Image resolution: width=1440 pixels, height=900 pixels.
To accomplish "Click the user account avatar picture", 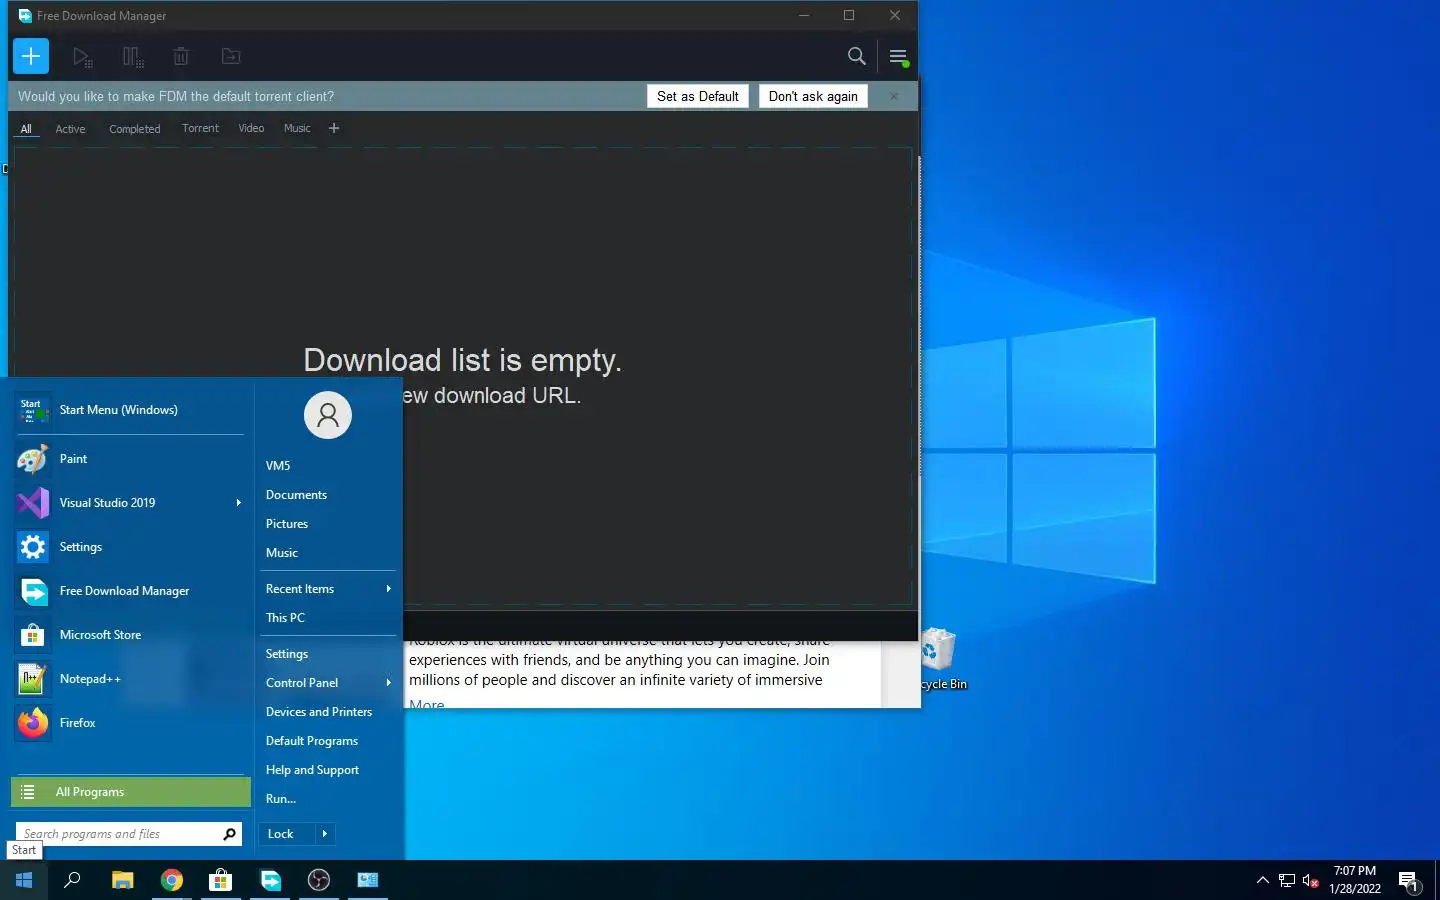I will click(328, 415).
